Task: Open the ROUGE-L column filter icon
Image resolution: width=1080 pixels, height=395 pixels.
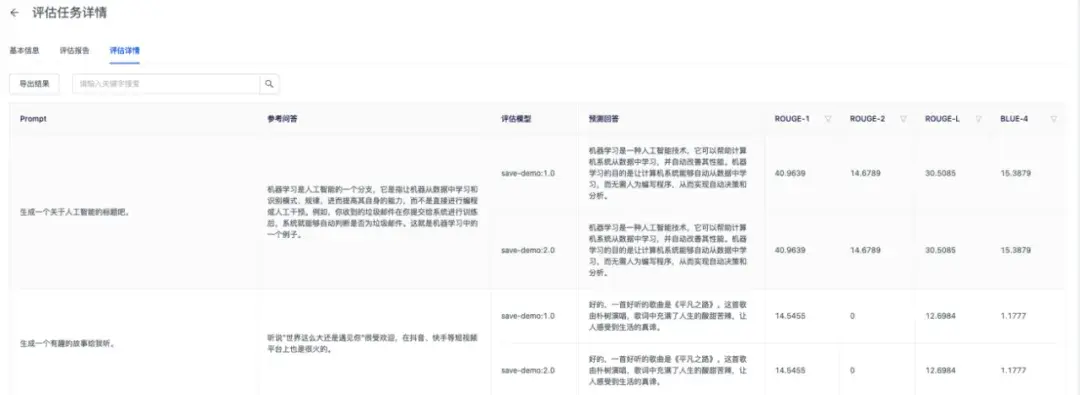Action: [x=978, y=119]
